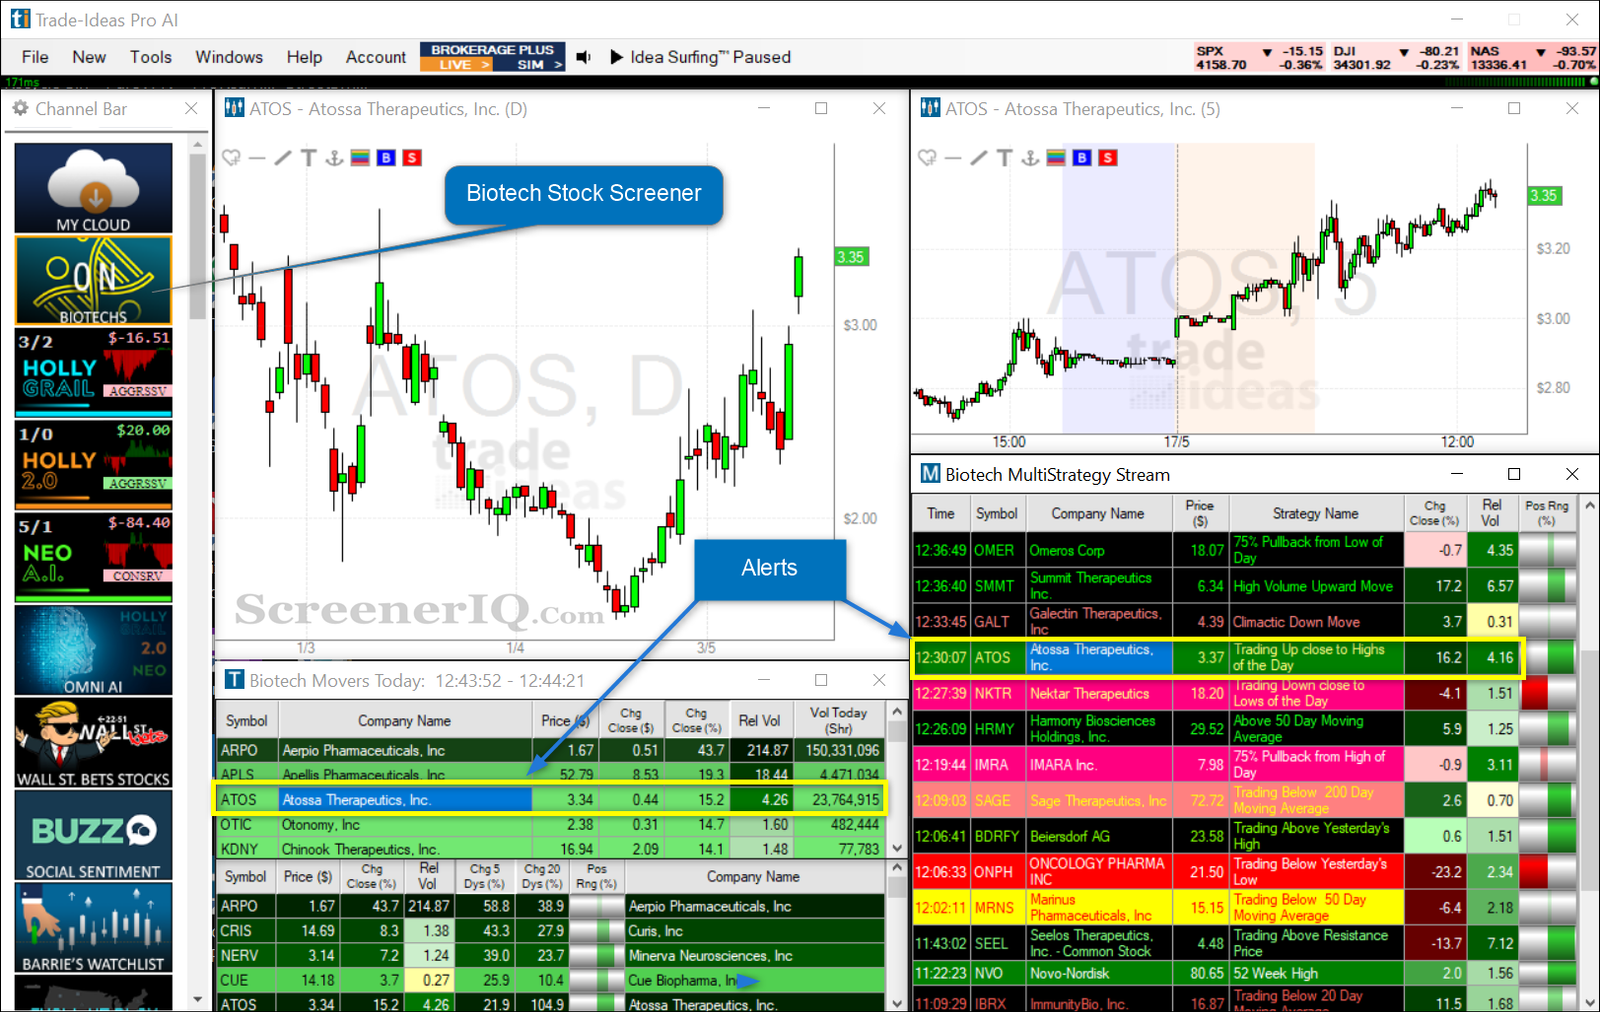Click the Brokerage Plus LIVE button
The height and width of the screenshot is (1012, 1600).
coord(457,64)
